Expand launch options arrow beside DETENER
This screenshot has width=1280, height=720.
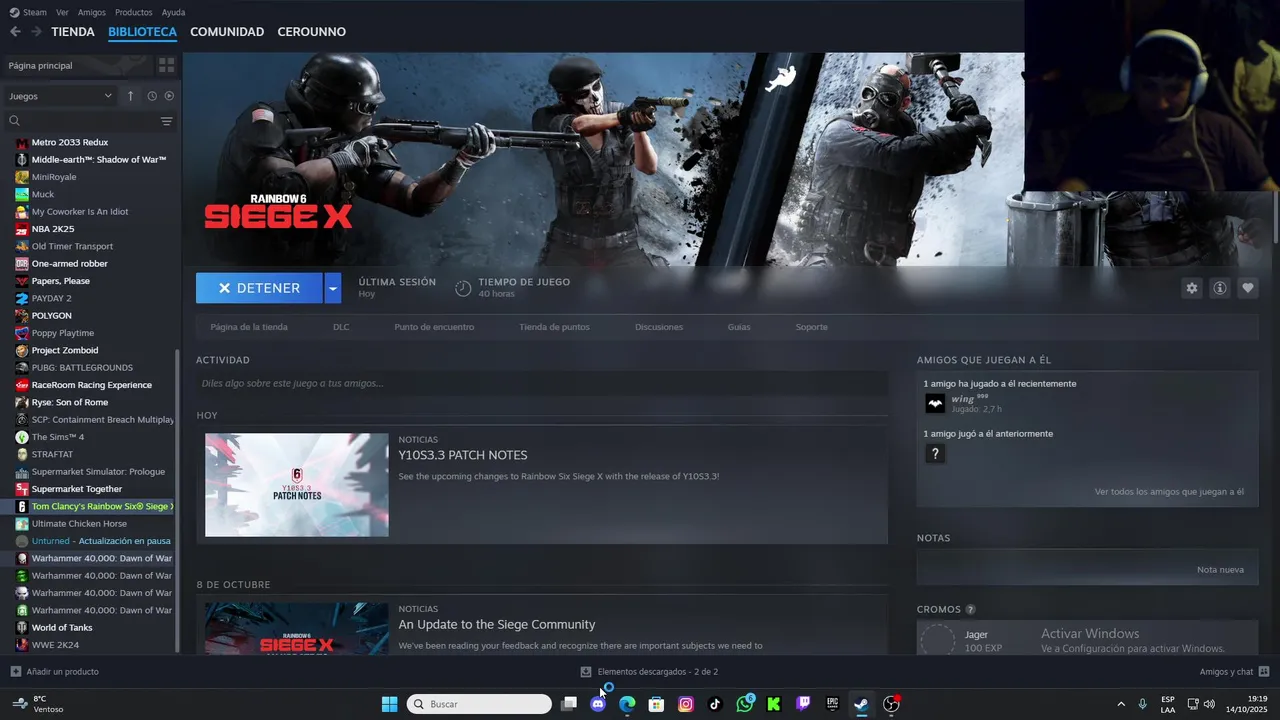[333, 288]
